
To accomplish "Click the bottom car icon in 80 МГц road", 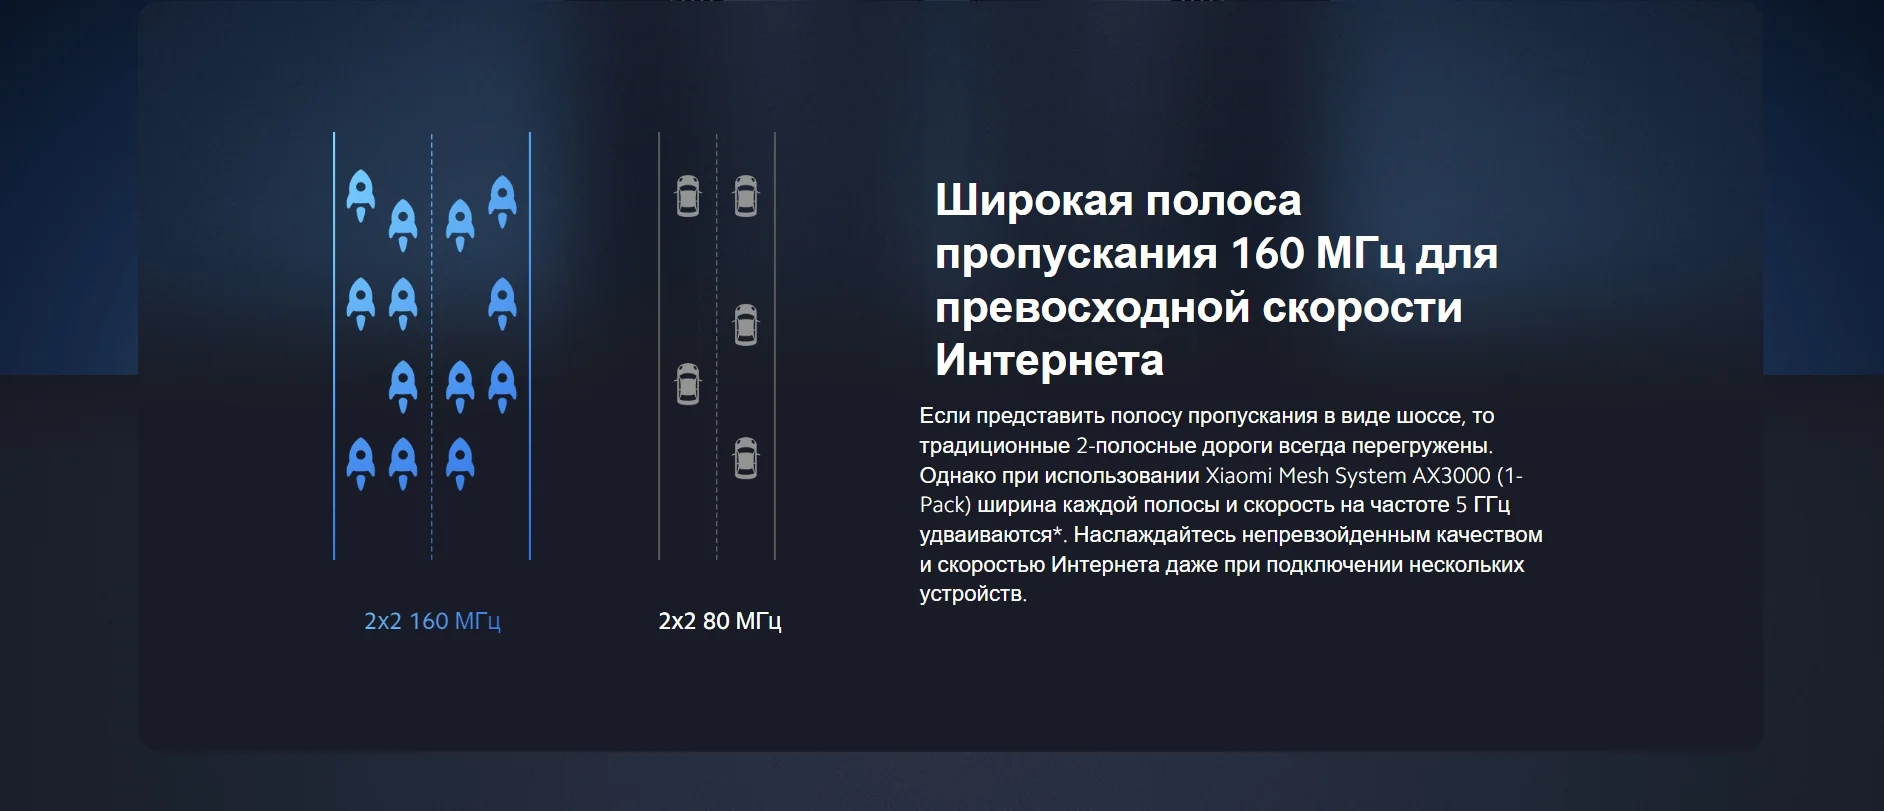I will (746, 458).
